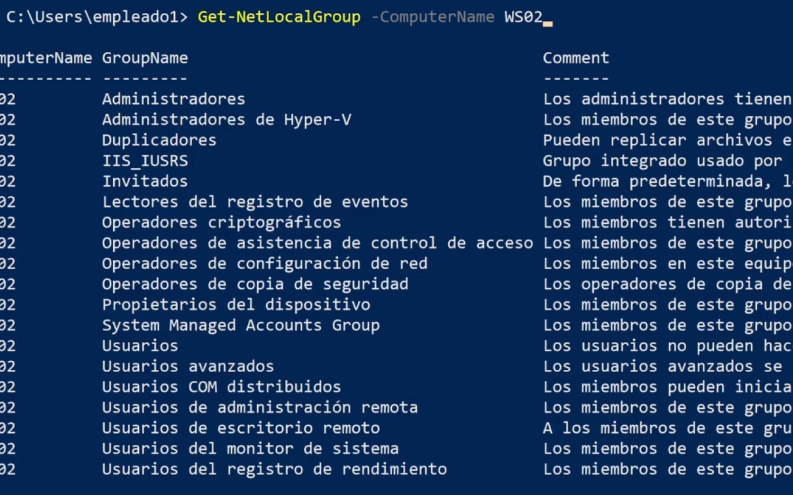Click Operadores criptográficos group name
This screenshot has width=793, height=495.
[222, 222]
